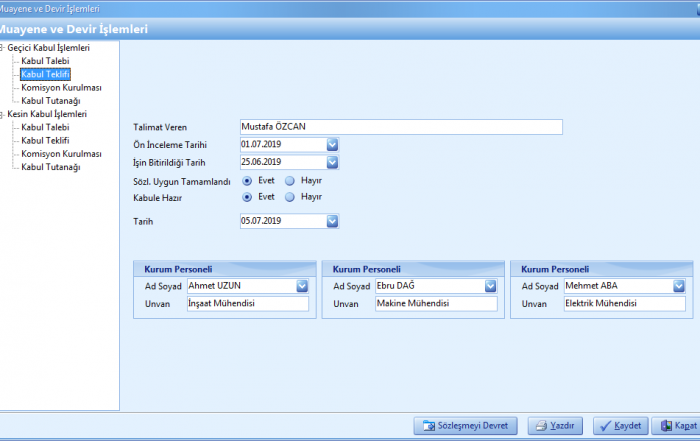Choose Hayır for Kabule Hazır

pos(290,197)
